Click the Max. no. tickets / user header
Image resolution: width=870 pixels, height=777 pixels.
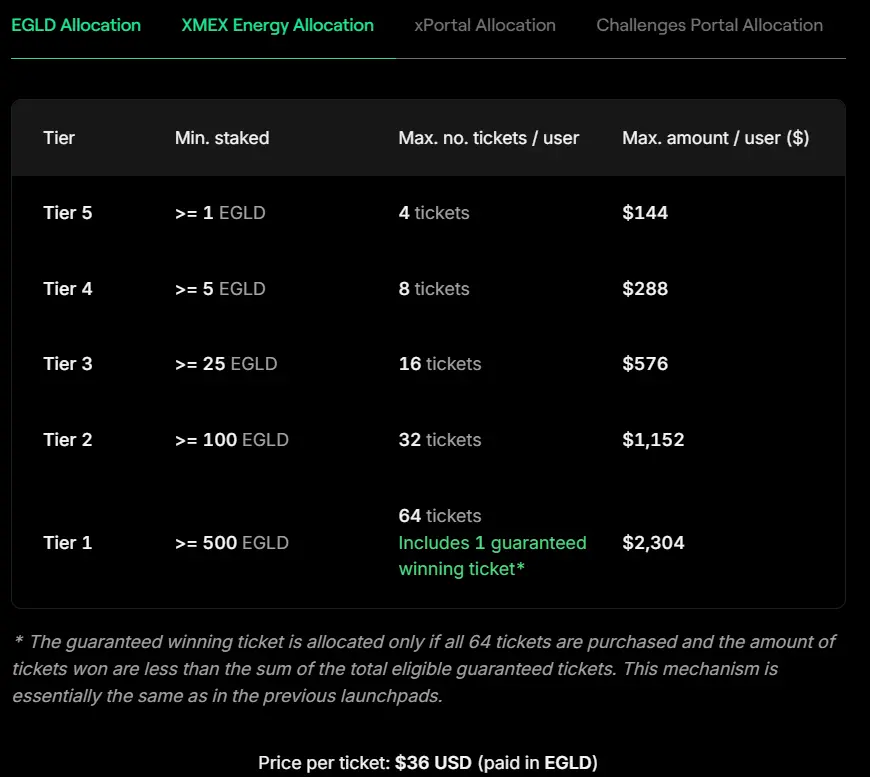(489, 138)
